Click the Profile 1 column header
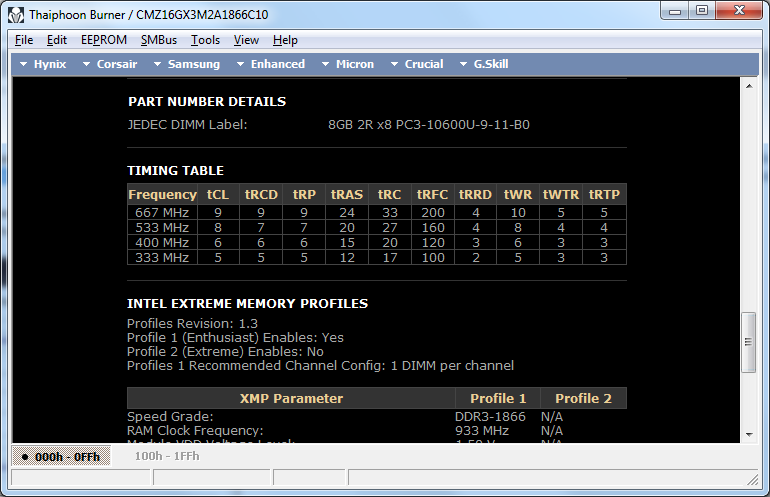The height and width of the screenshot is (497, 770). point(498,398)
